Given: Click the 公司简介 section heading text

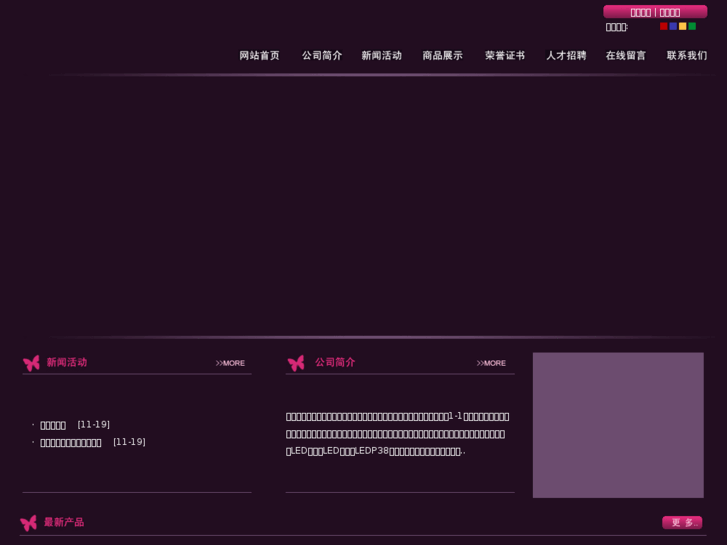Looking at the screenshot, I should click(335, 362).
